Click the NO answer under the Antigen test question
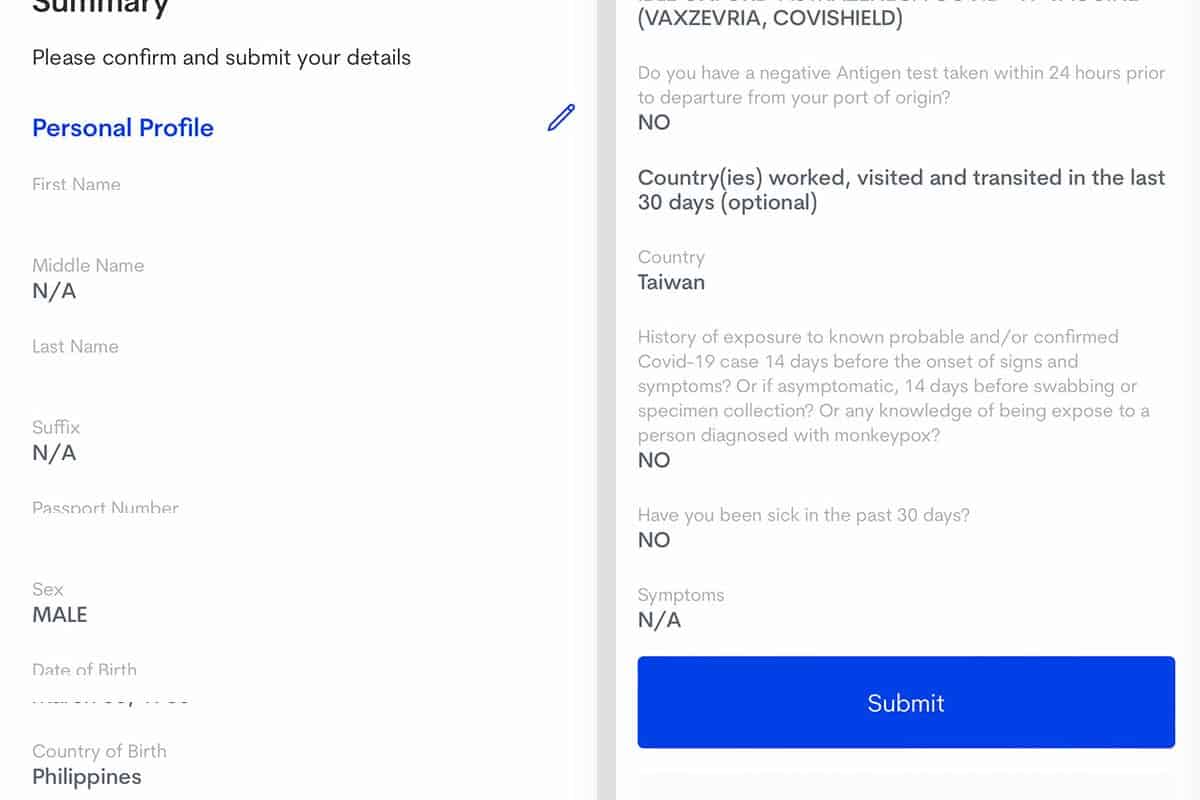The image size is (1200, 800). 654,122
